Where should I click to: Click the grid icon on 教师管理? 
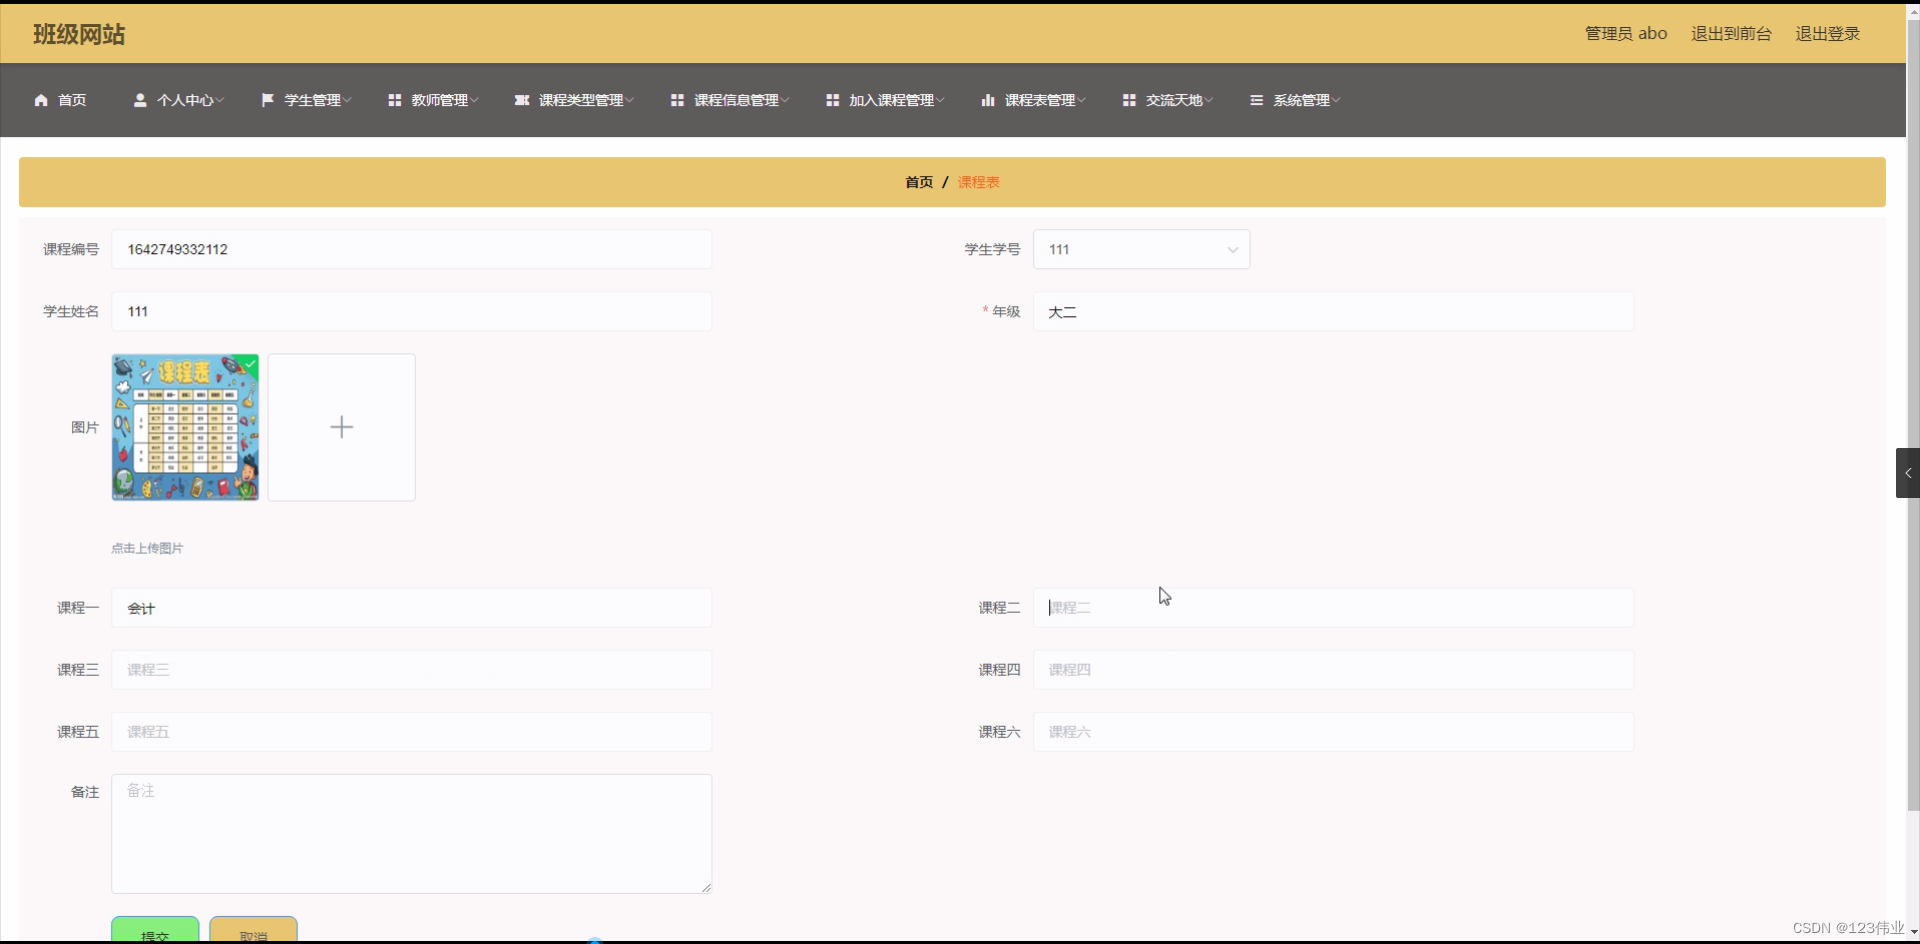tap(395, 100)
